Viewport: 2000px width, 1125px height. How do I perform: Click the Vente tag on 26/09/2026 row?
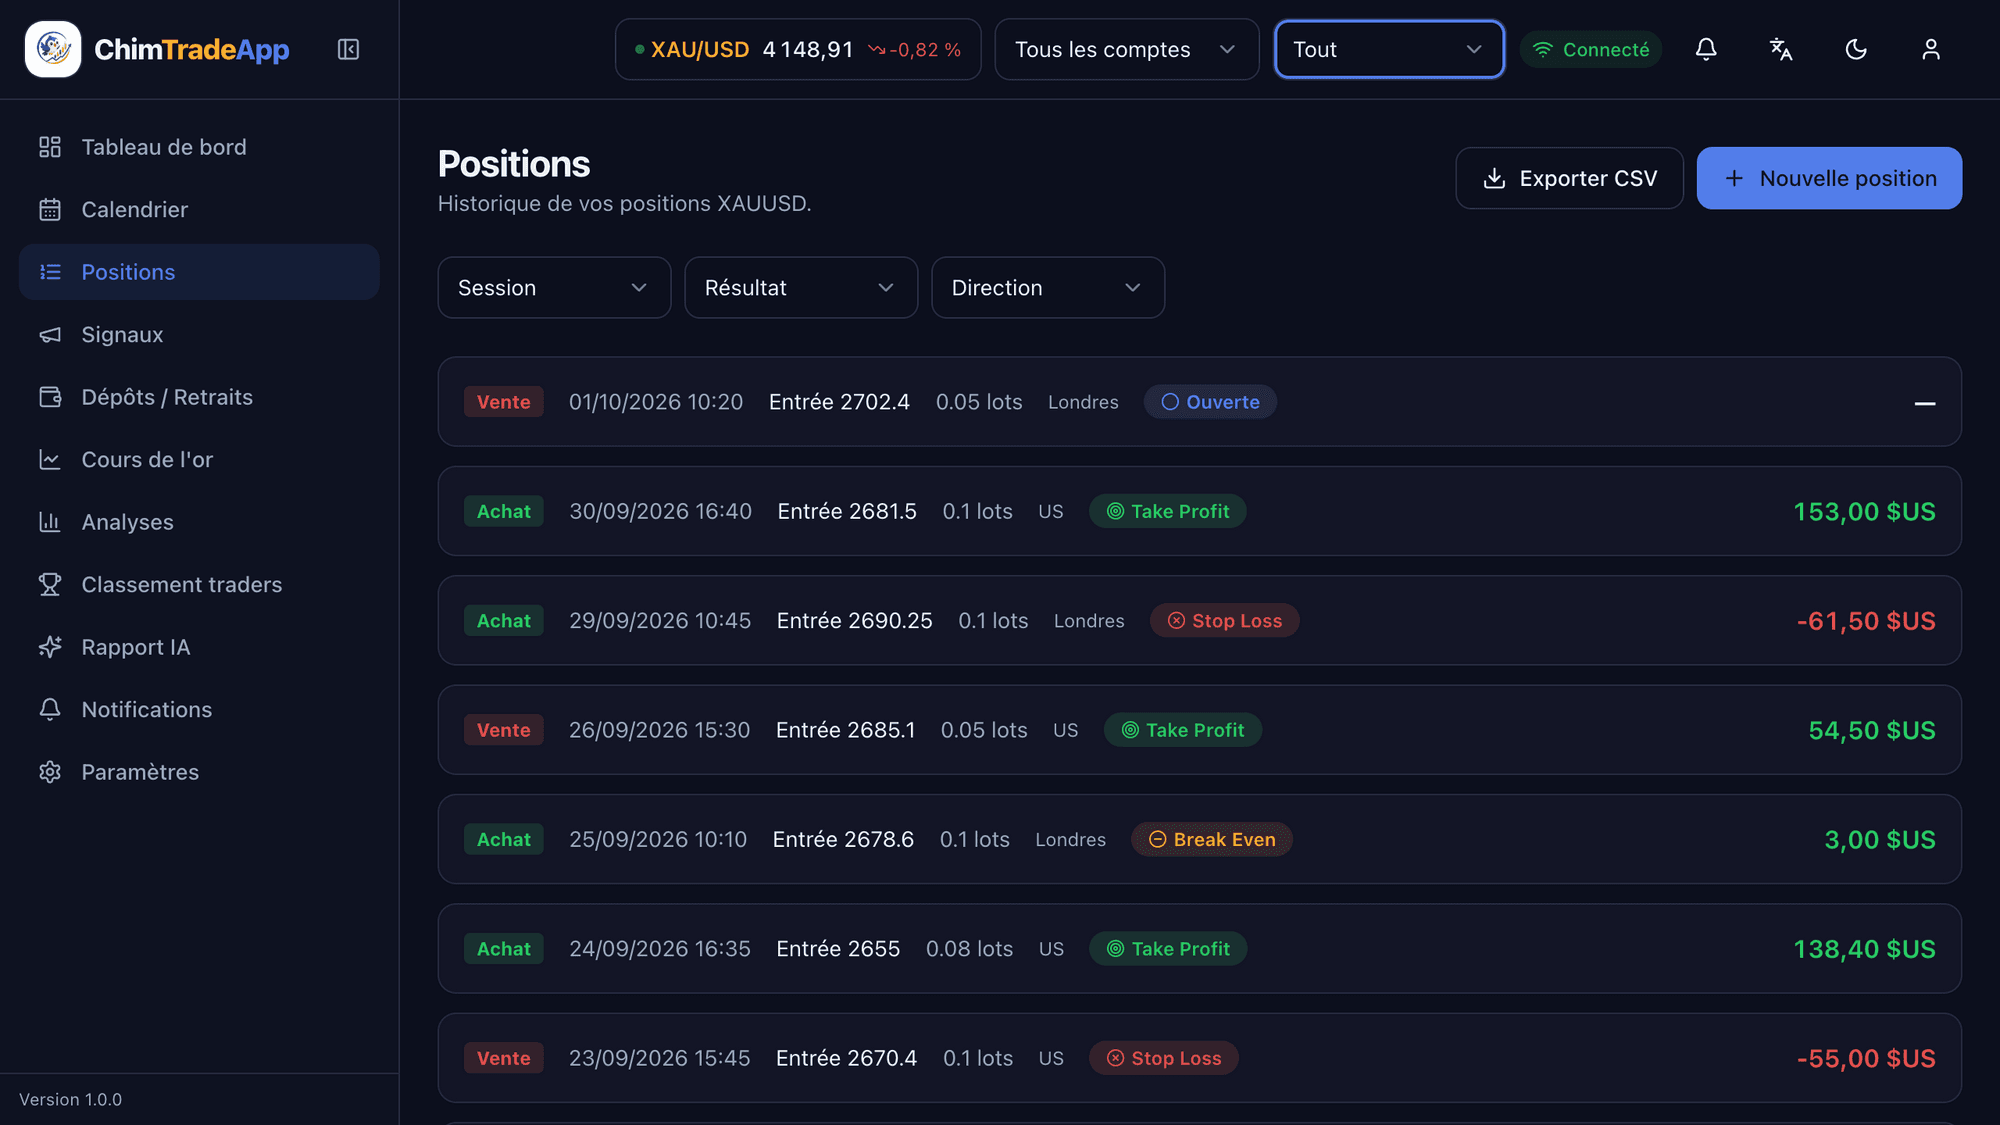pos(503,730)
